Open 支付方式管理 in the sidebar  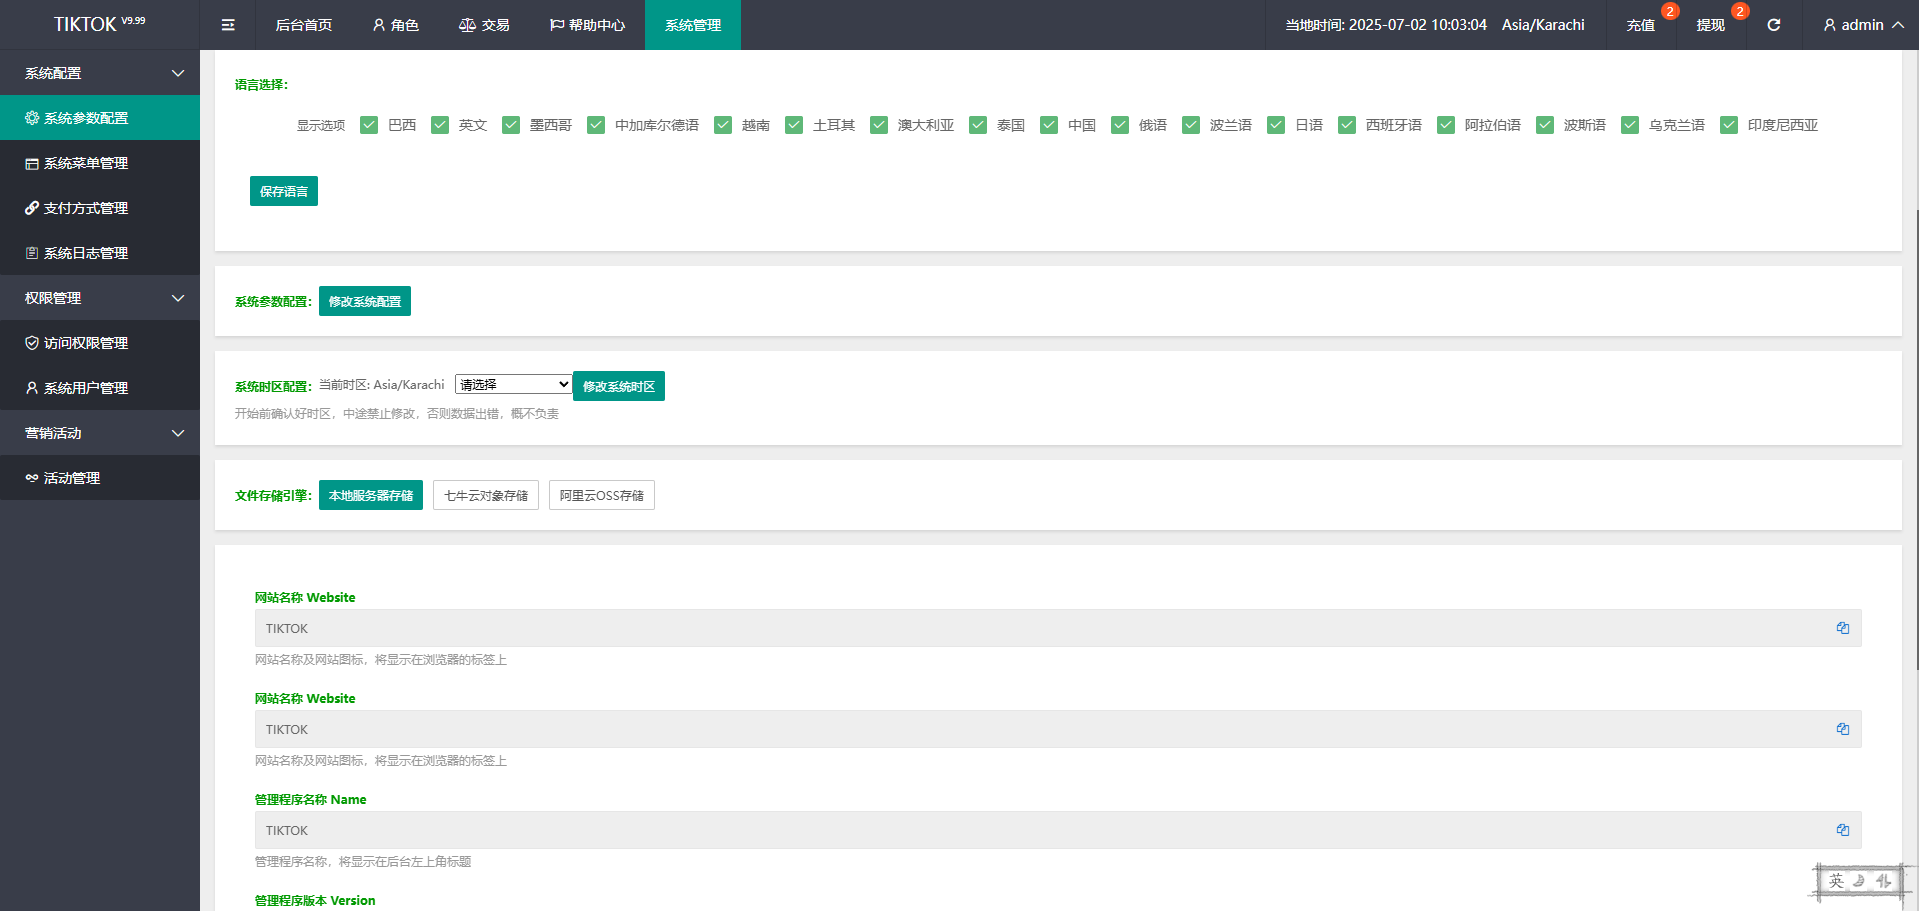86,208
